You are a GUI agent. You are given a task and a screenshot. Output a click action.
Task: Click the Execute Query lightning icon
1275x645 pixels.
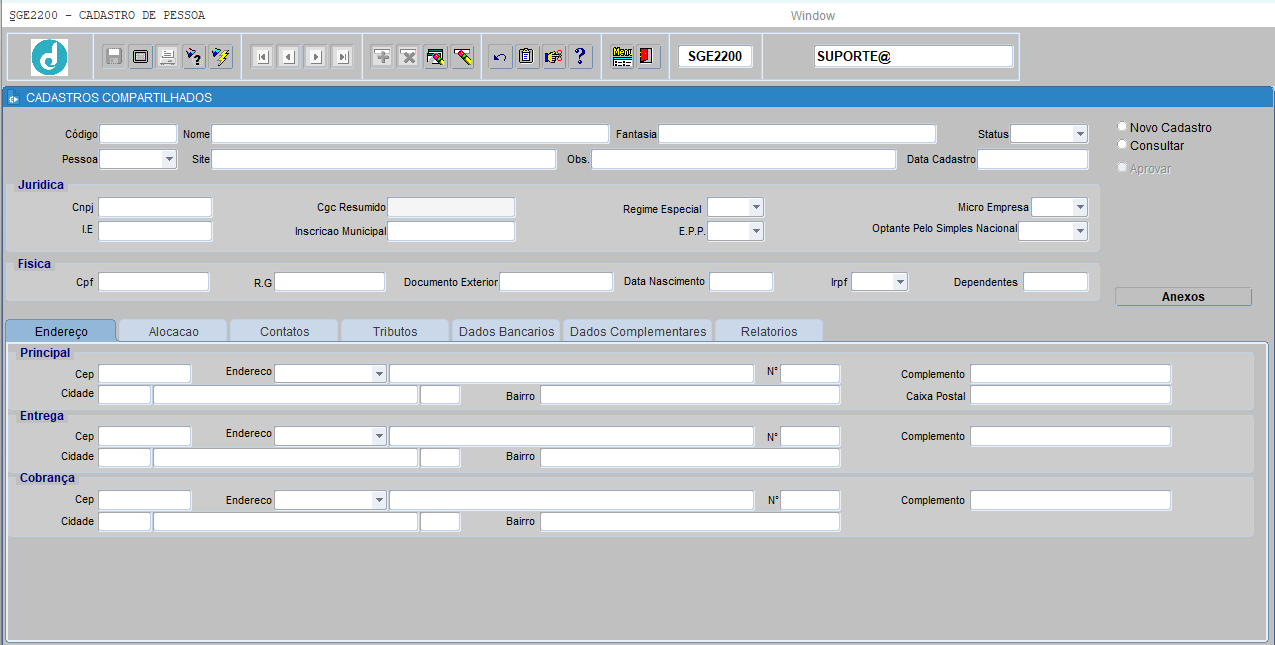click(221, 57)
